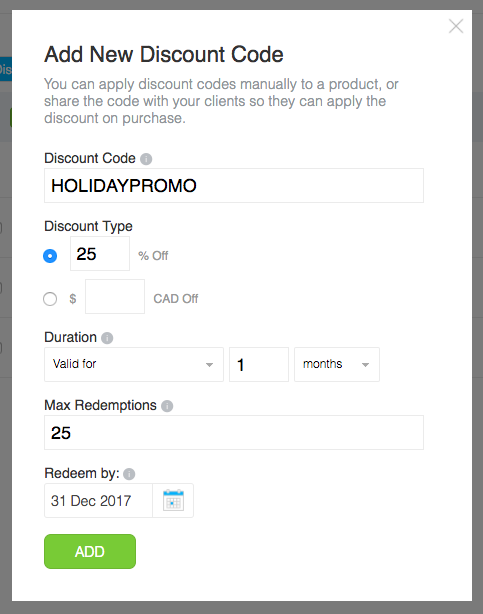Viewport: 483px width, 614px height.
Task: Click the Redeem by date field
Action: (x=98, y=500)
